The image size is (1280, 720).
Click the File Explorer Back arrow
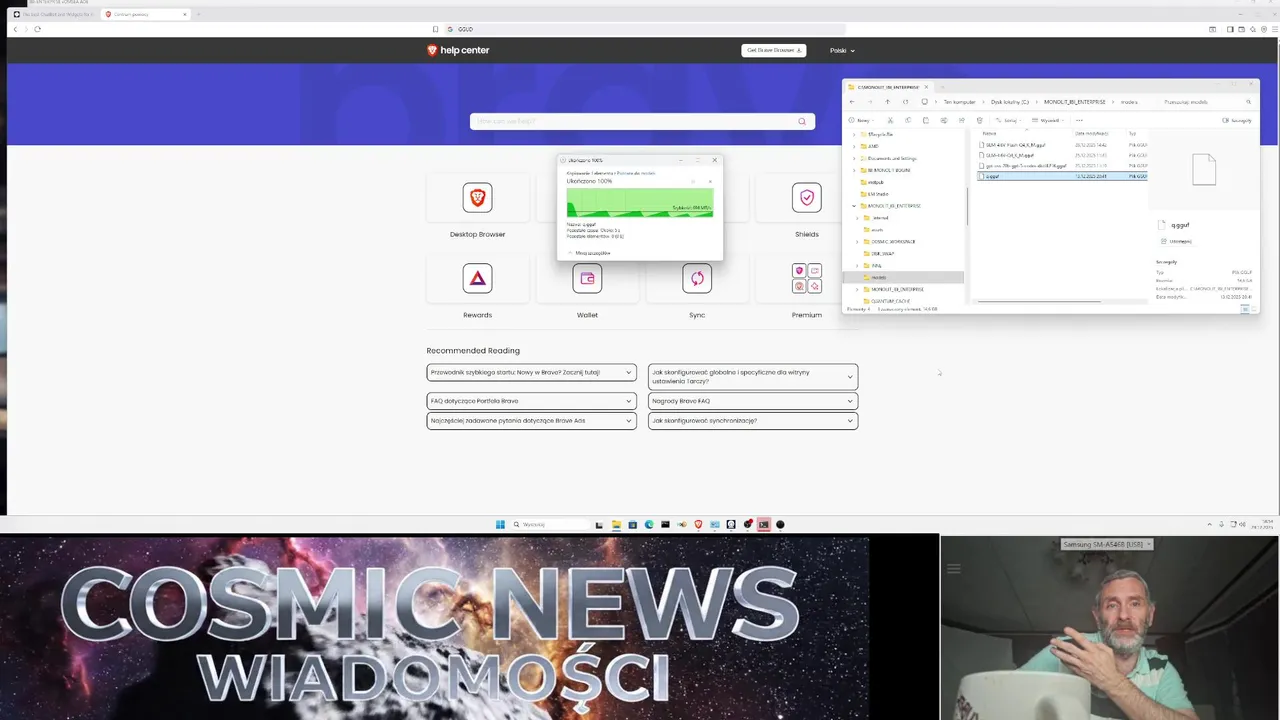pos(852,102)
